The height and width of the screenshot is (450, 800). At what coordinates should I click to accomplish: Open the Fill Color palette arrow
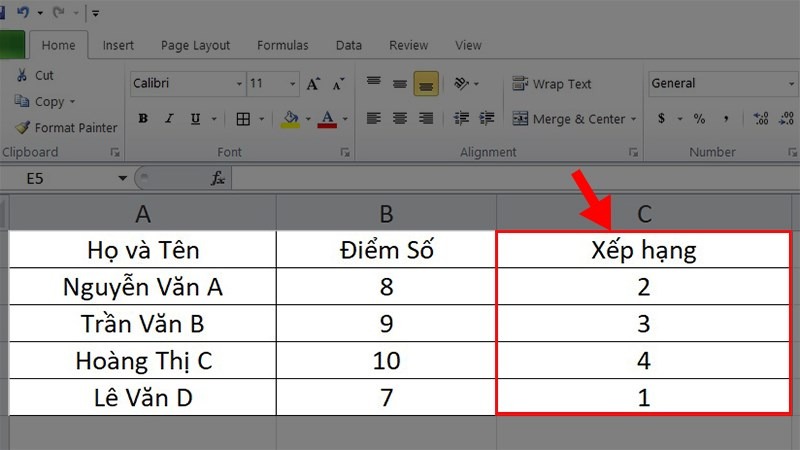click(308, 119)
